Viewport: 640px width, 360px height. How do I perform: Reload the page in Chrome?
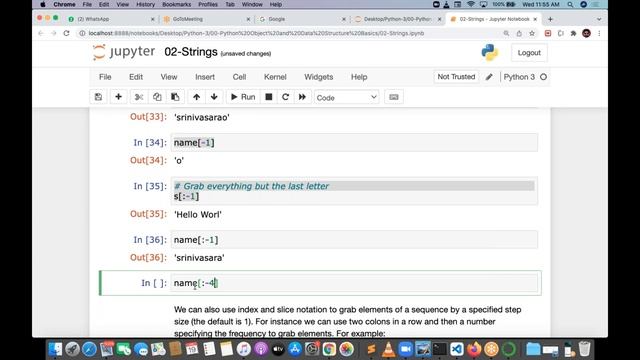pos(67,33)
